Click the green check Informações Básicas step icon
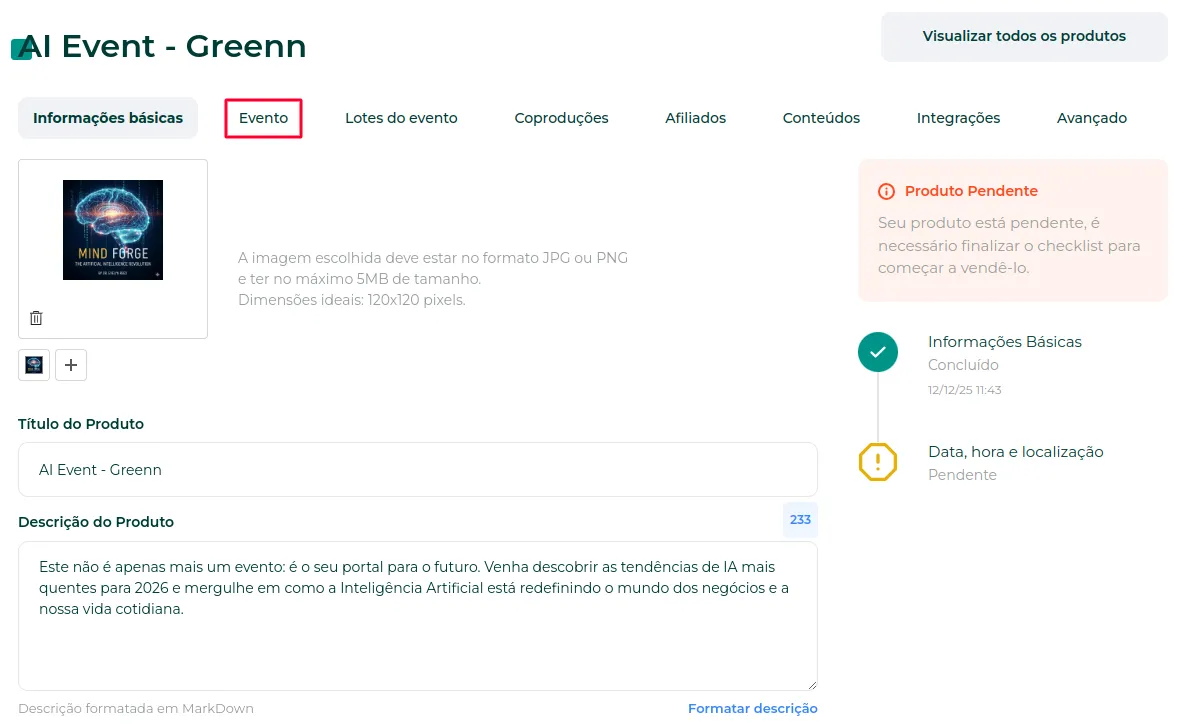 [878, 352]
